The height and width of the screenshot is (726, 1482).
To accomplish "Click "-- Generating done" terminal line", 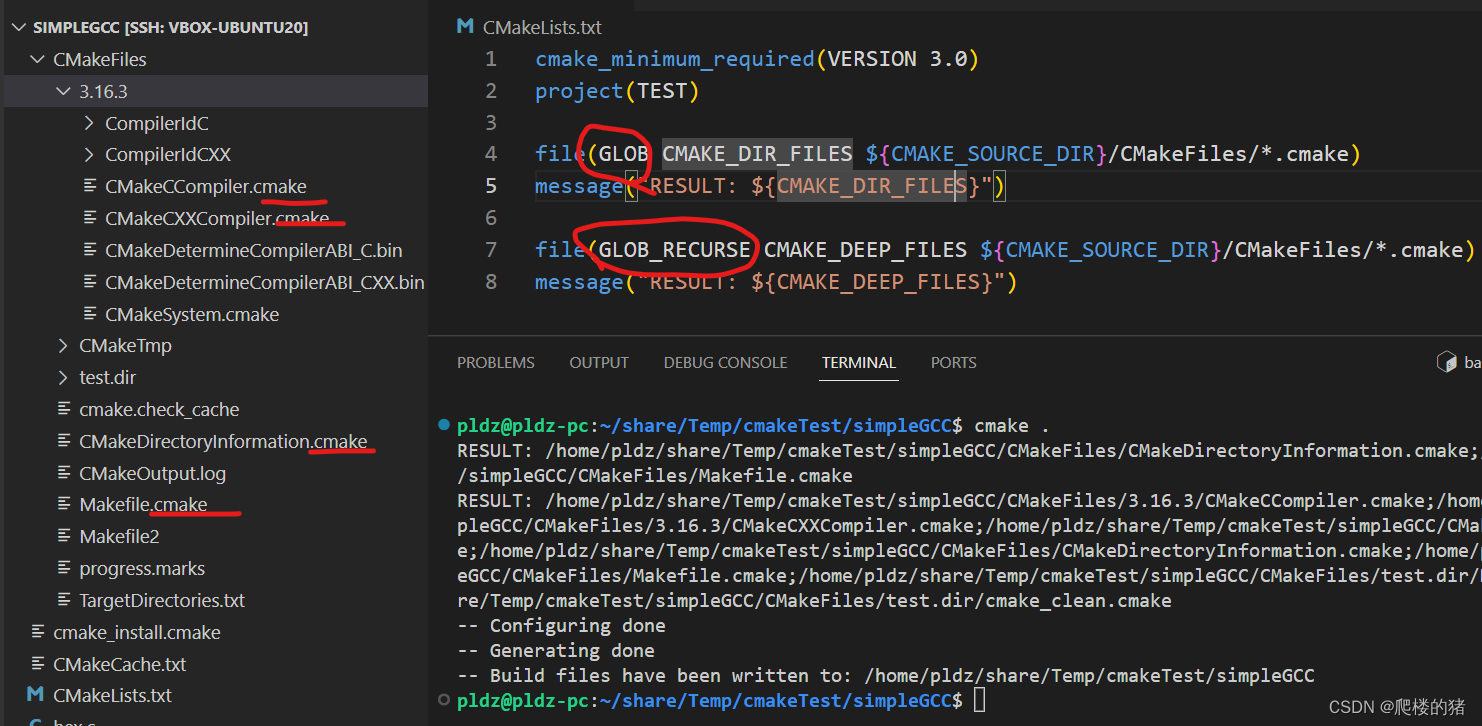I will (x=556, y=651).
